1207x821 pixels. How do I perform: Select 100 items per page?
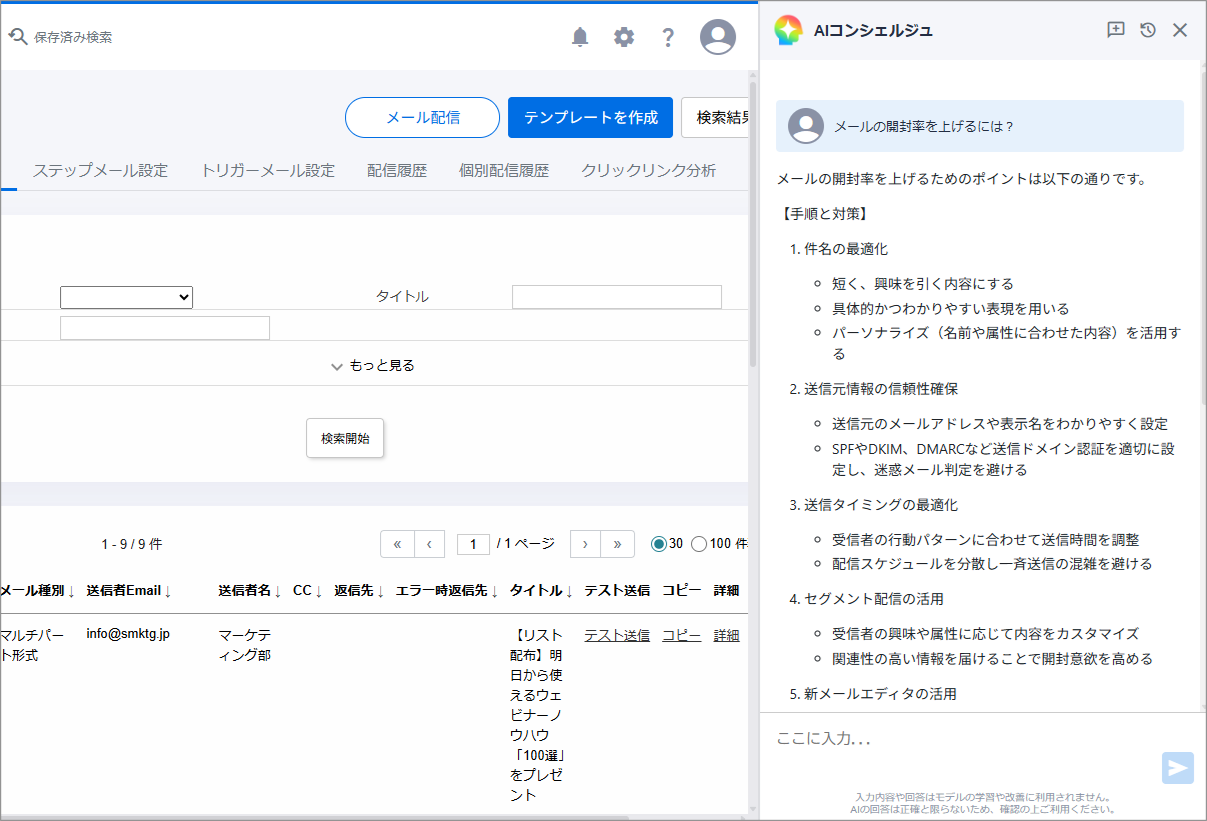[699, 544]
